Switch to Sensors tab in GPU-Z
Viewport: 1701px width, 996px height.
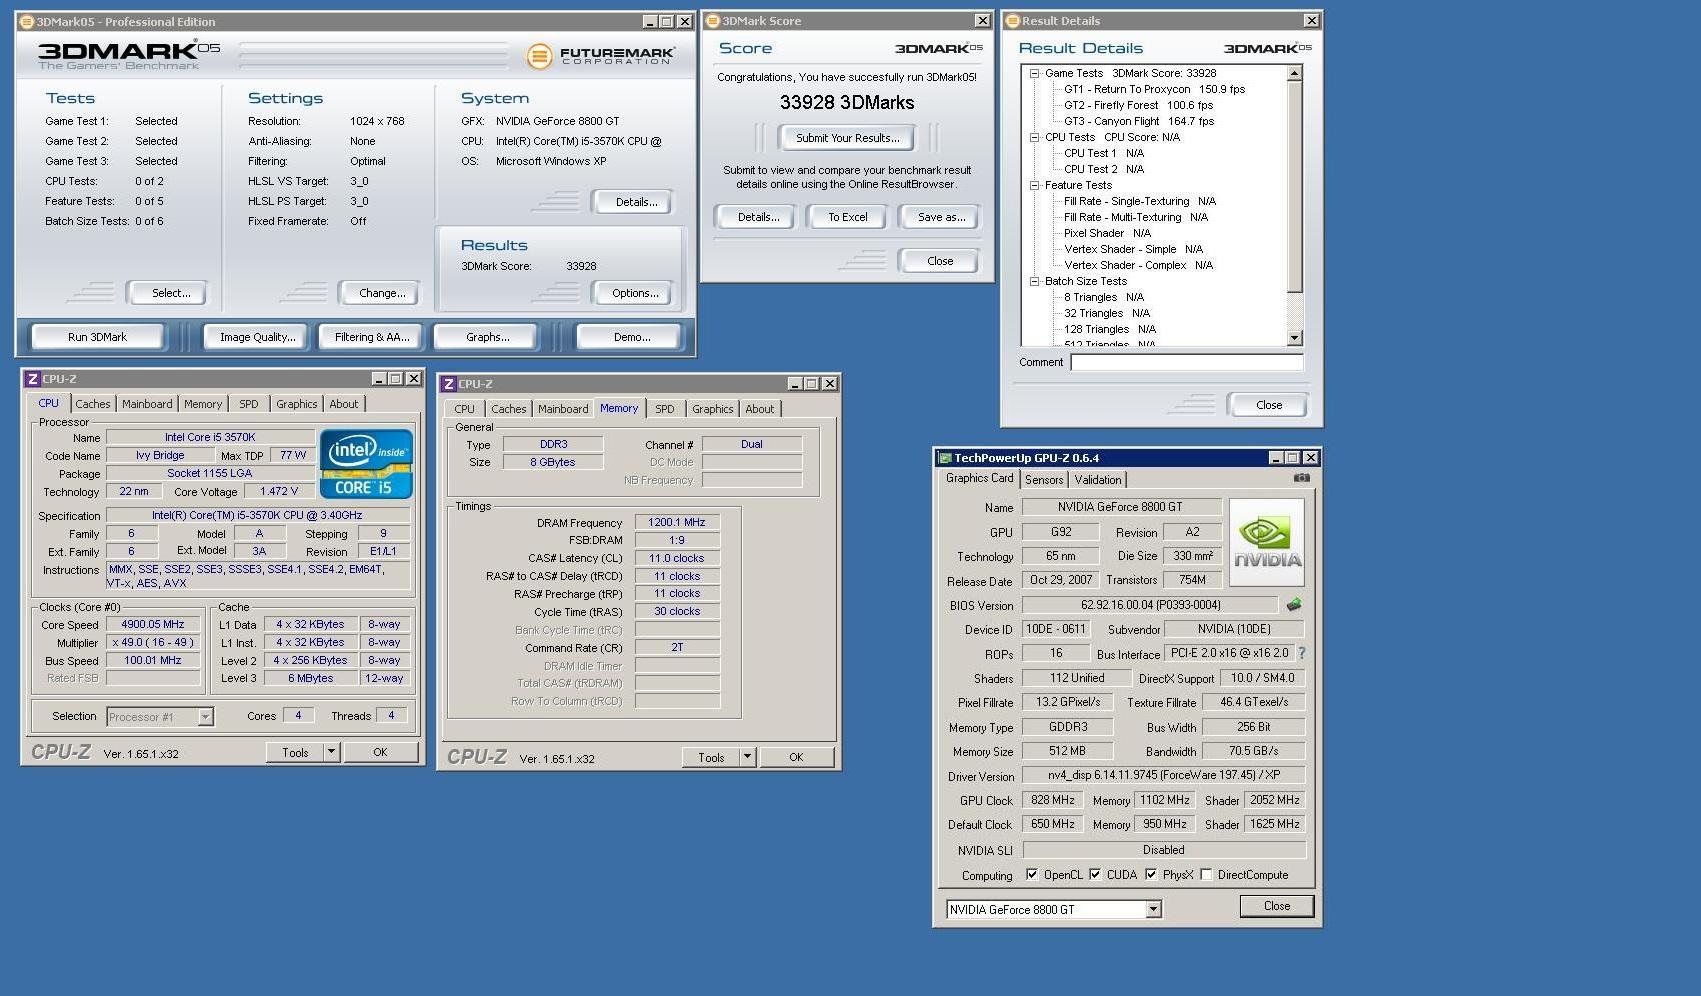(x=1044, y=480)
